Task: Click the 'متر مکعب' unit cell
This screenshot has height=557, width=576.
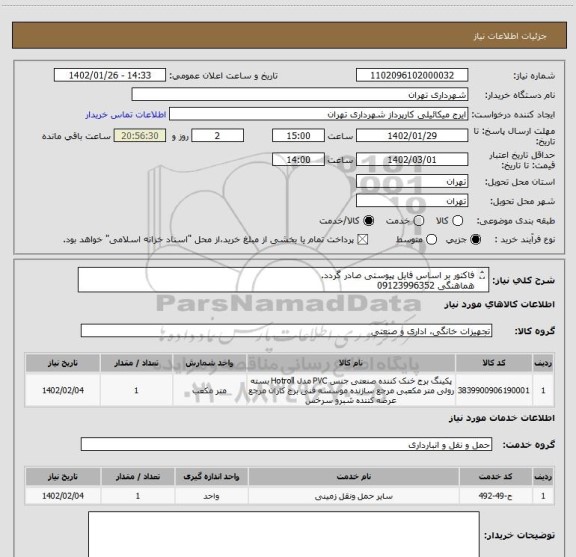Action: pos(209,390)
